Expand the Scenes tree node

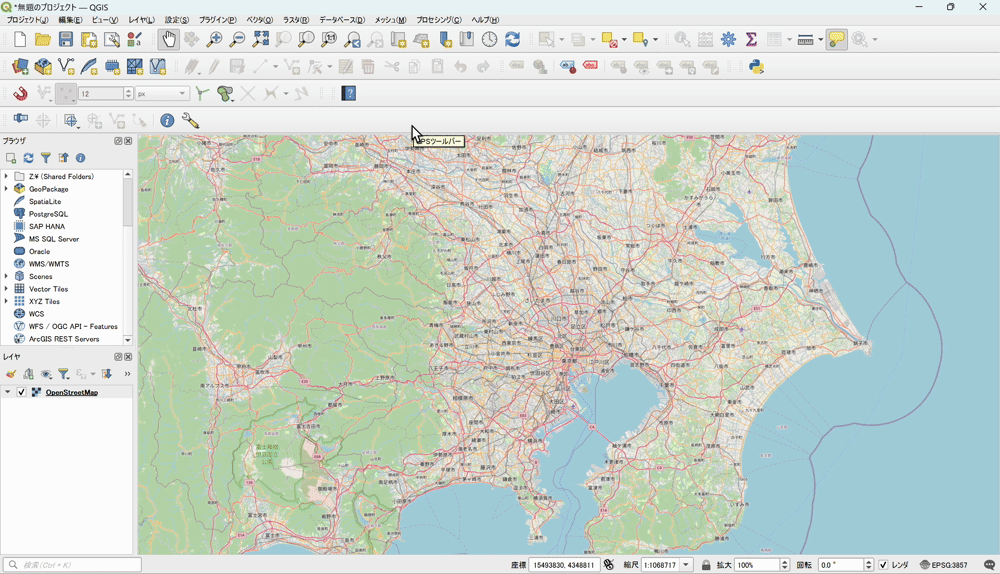[x=6, y=276]
